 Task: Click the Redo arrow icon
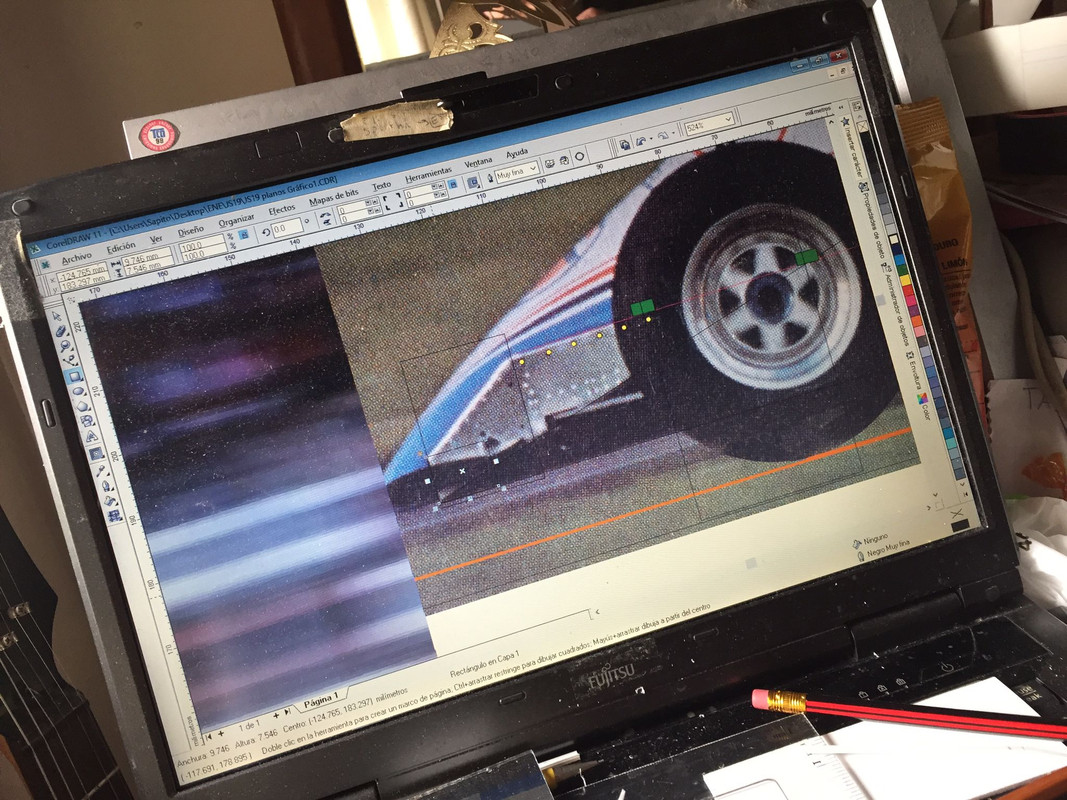[x=663, y=135]
